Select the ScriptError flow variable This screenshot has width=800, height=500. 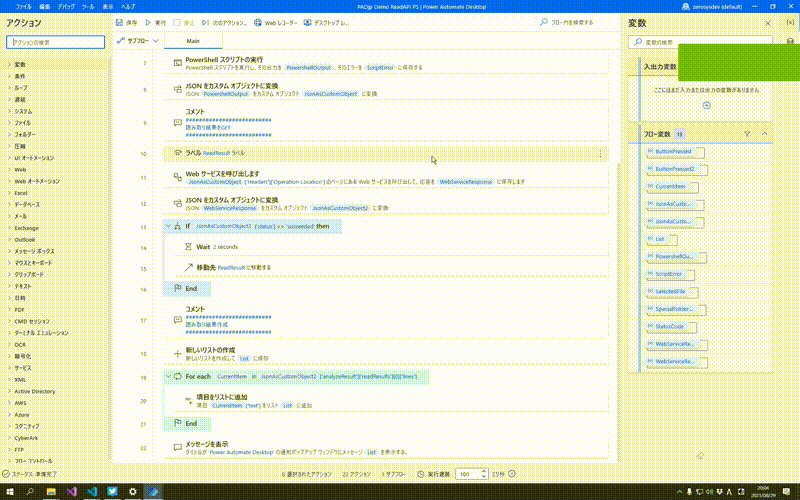(670, 274)
